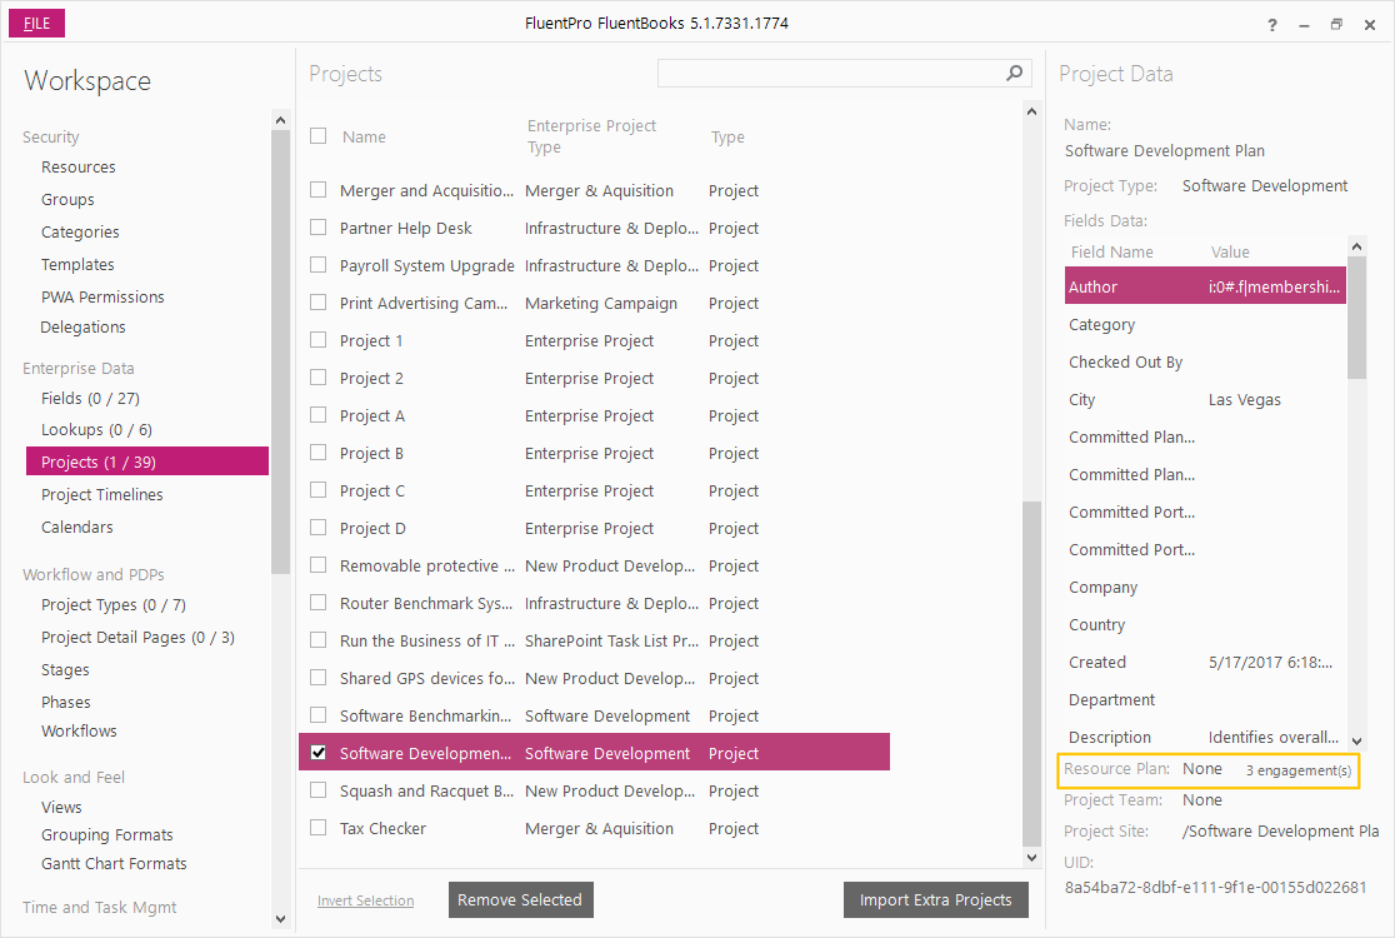Open Fields (0 / 27)
The height and width of the screenshot is (938, 1395).
pos(90,398)
